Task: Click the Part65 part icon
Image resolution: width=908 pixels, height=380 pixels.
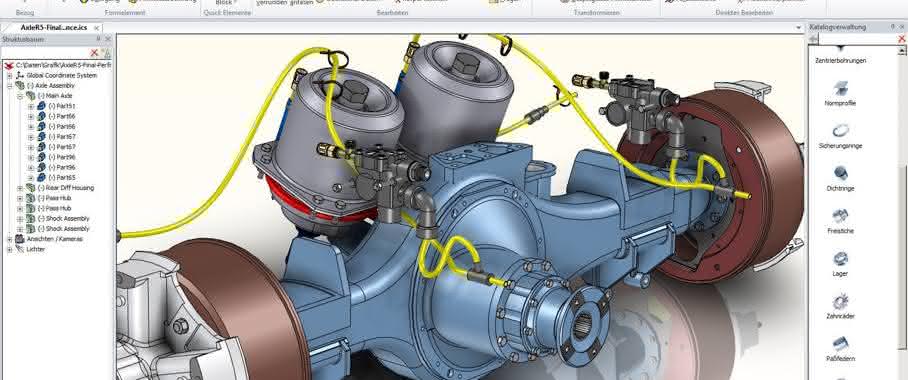Action: pyautogui.click(x=41, y=177)
